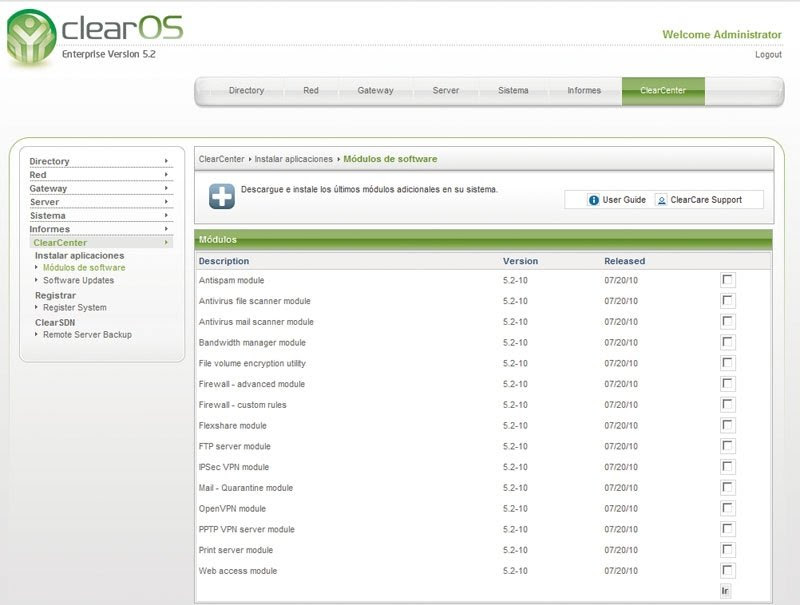
Task: Click the Description column header
Action: 224,261
